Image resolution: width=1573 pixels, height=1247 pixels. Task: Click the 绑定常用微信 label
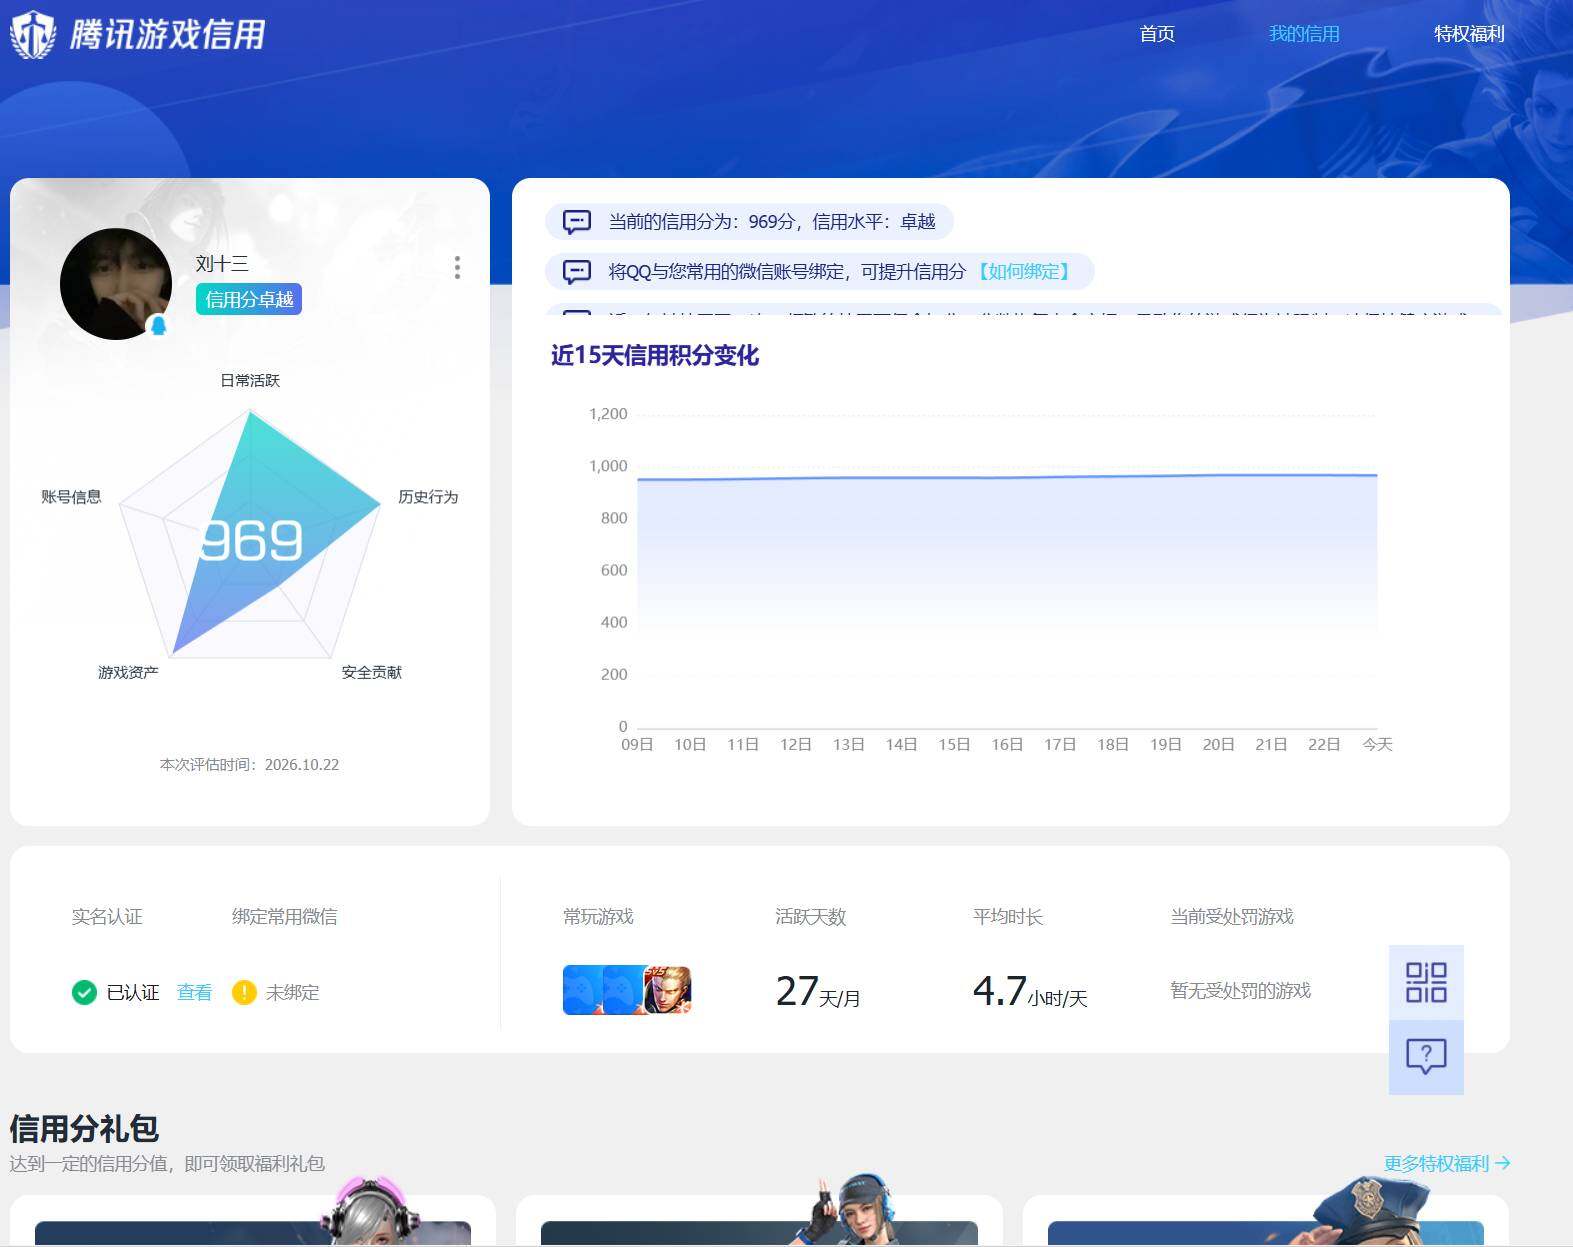click(x=284, y=916)
